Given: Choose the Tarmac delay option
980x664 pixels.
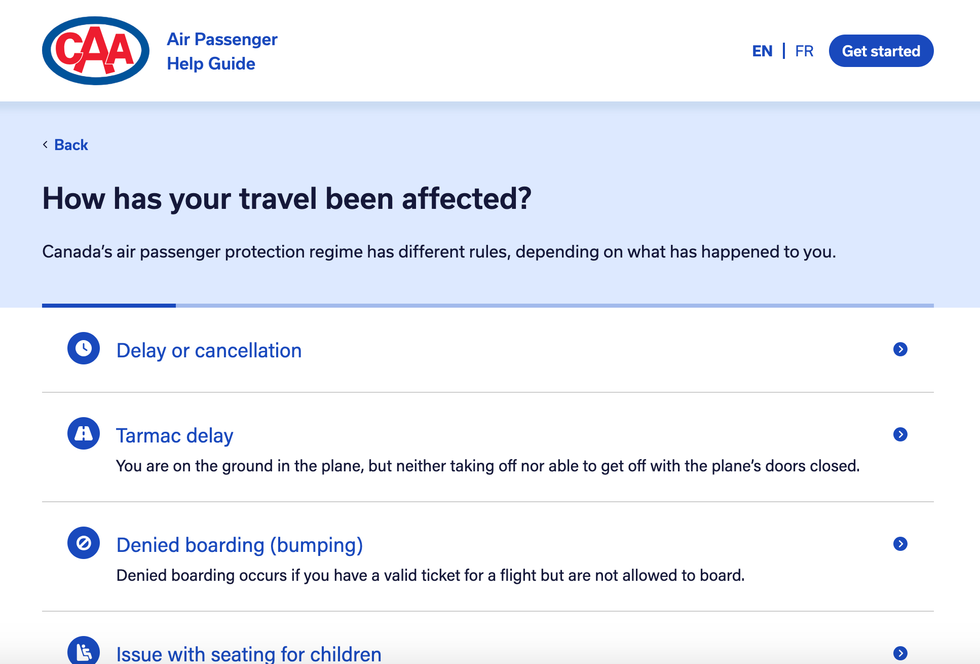Looking at the screenshot, I should 175,436.
